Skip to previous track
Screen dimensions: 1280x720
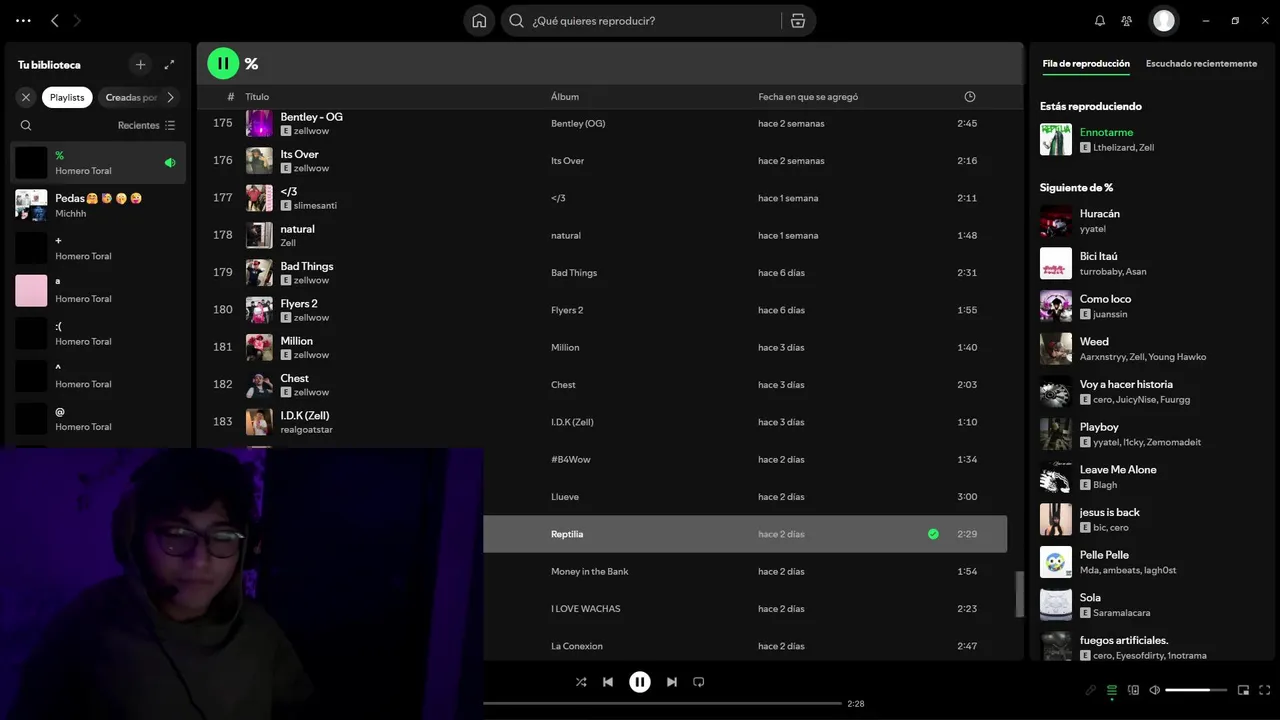608,682
